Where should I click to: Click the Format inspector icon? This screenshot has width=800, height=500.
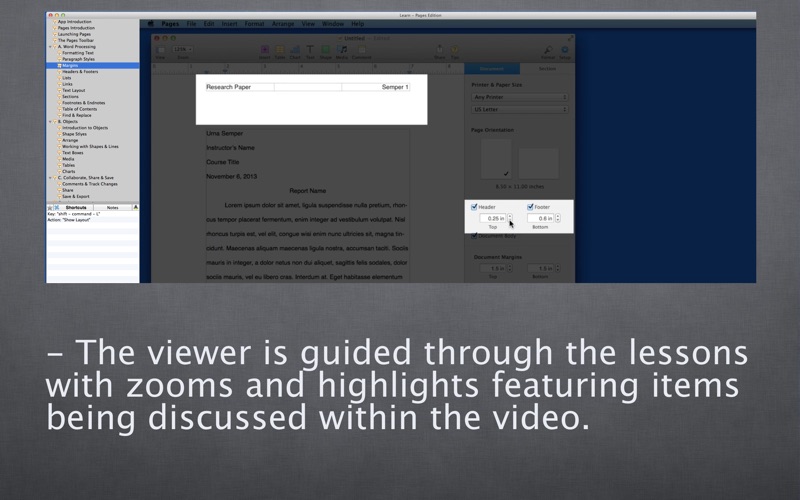pos(548,49)
